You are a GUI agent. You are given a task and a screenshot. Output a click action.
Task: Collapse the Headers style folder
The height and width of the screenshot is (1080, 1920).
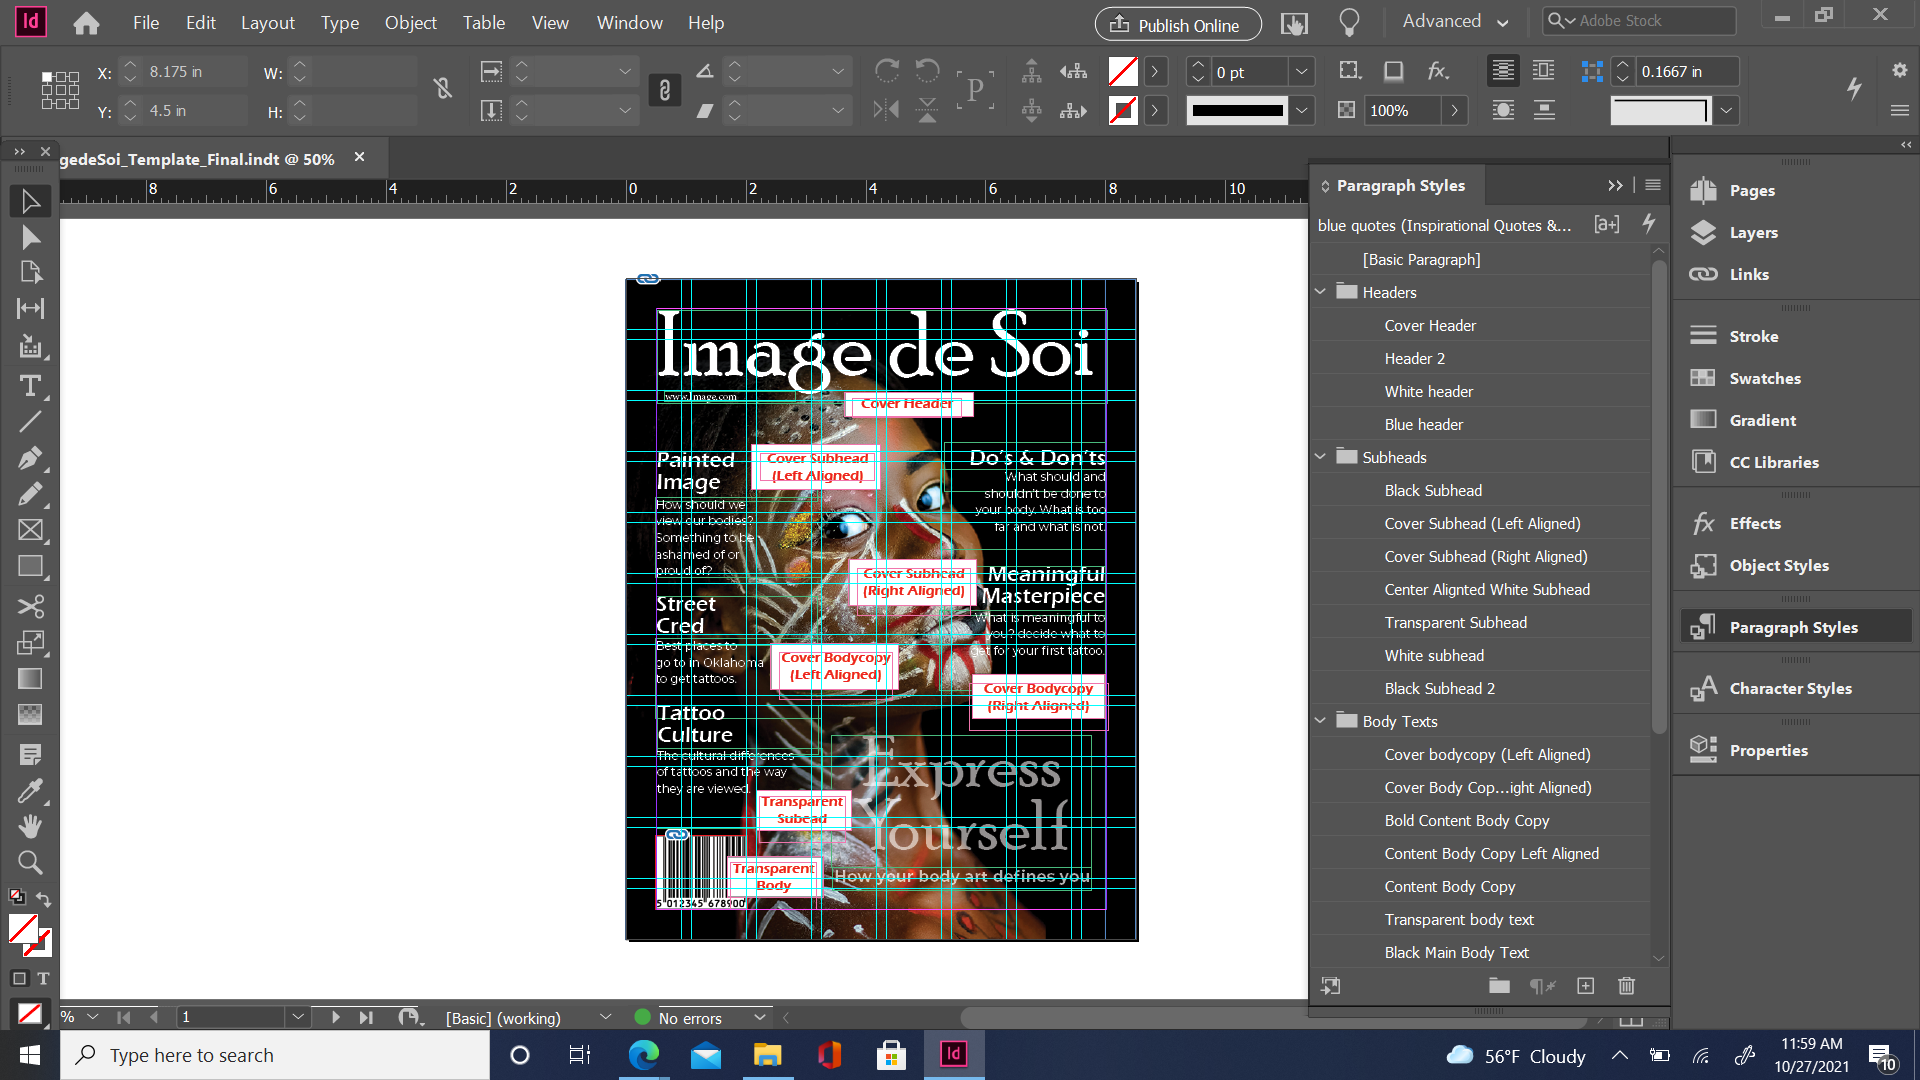point(1320,292)
